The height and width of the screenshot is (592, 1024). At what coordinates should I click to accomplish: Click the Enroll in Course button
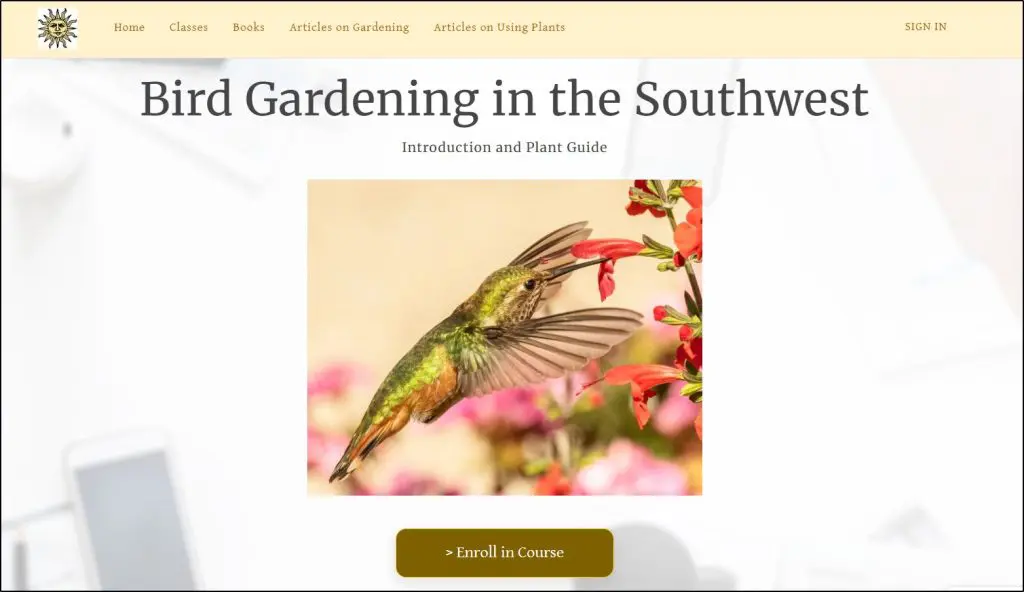[x=504, y=552]
